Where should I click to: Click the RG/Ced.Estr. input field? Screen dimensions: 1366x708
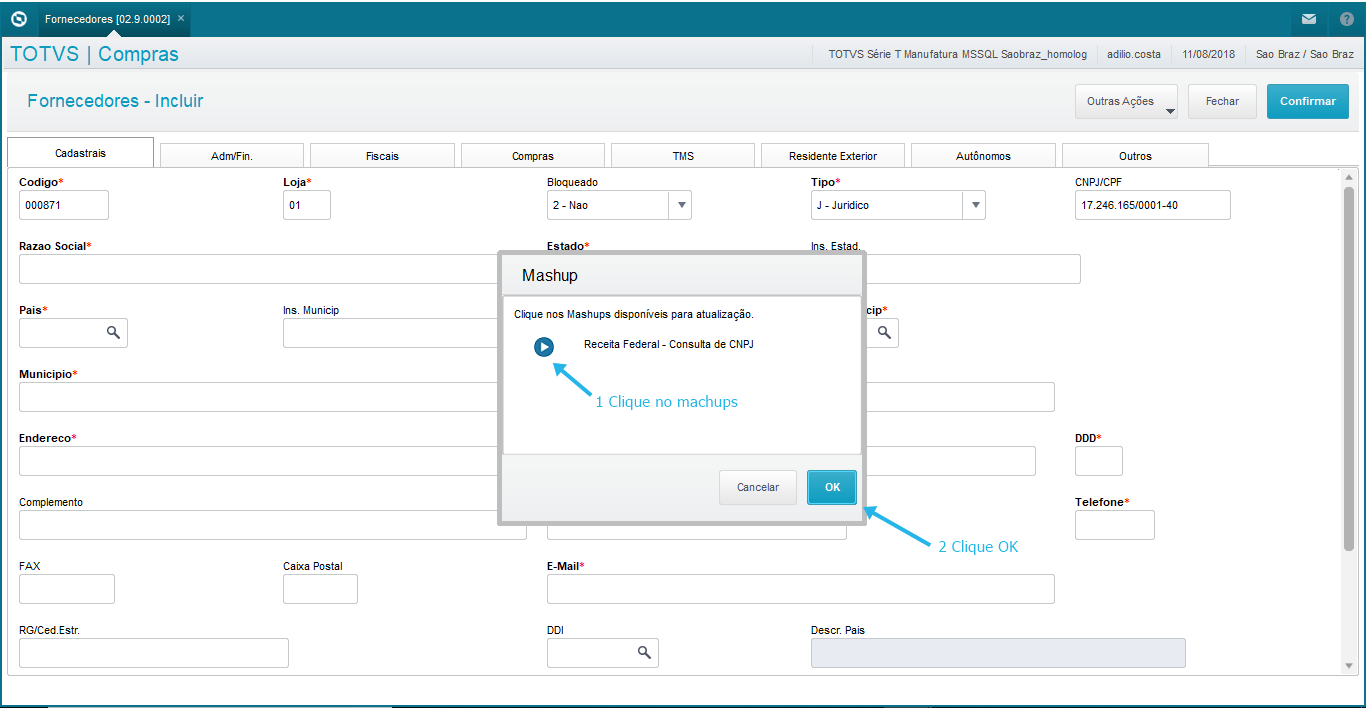[x=154, y=653]
